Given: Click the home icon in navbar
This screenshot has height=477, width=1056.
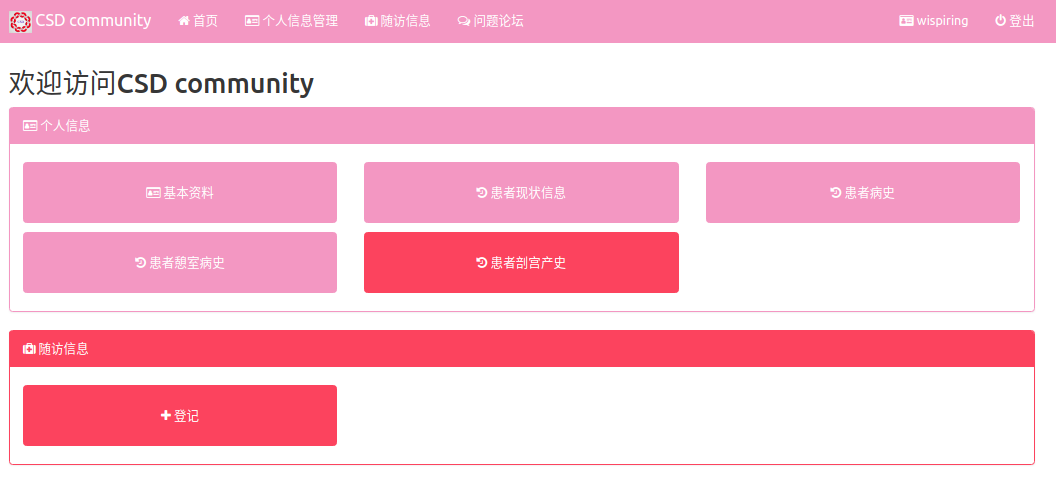Looking at the screenshot, I should coord(184,21).
